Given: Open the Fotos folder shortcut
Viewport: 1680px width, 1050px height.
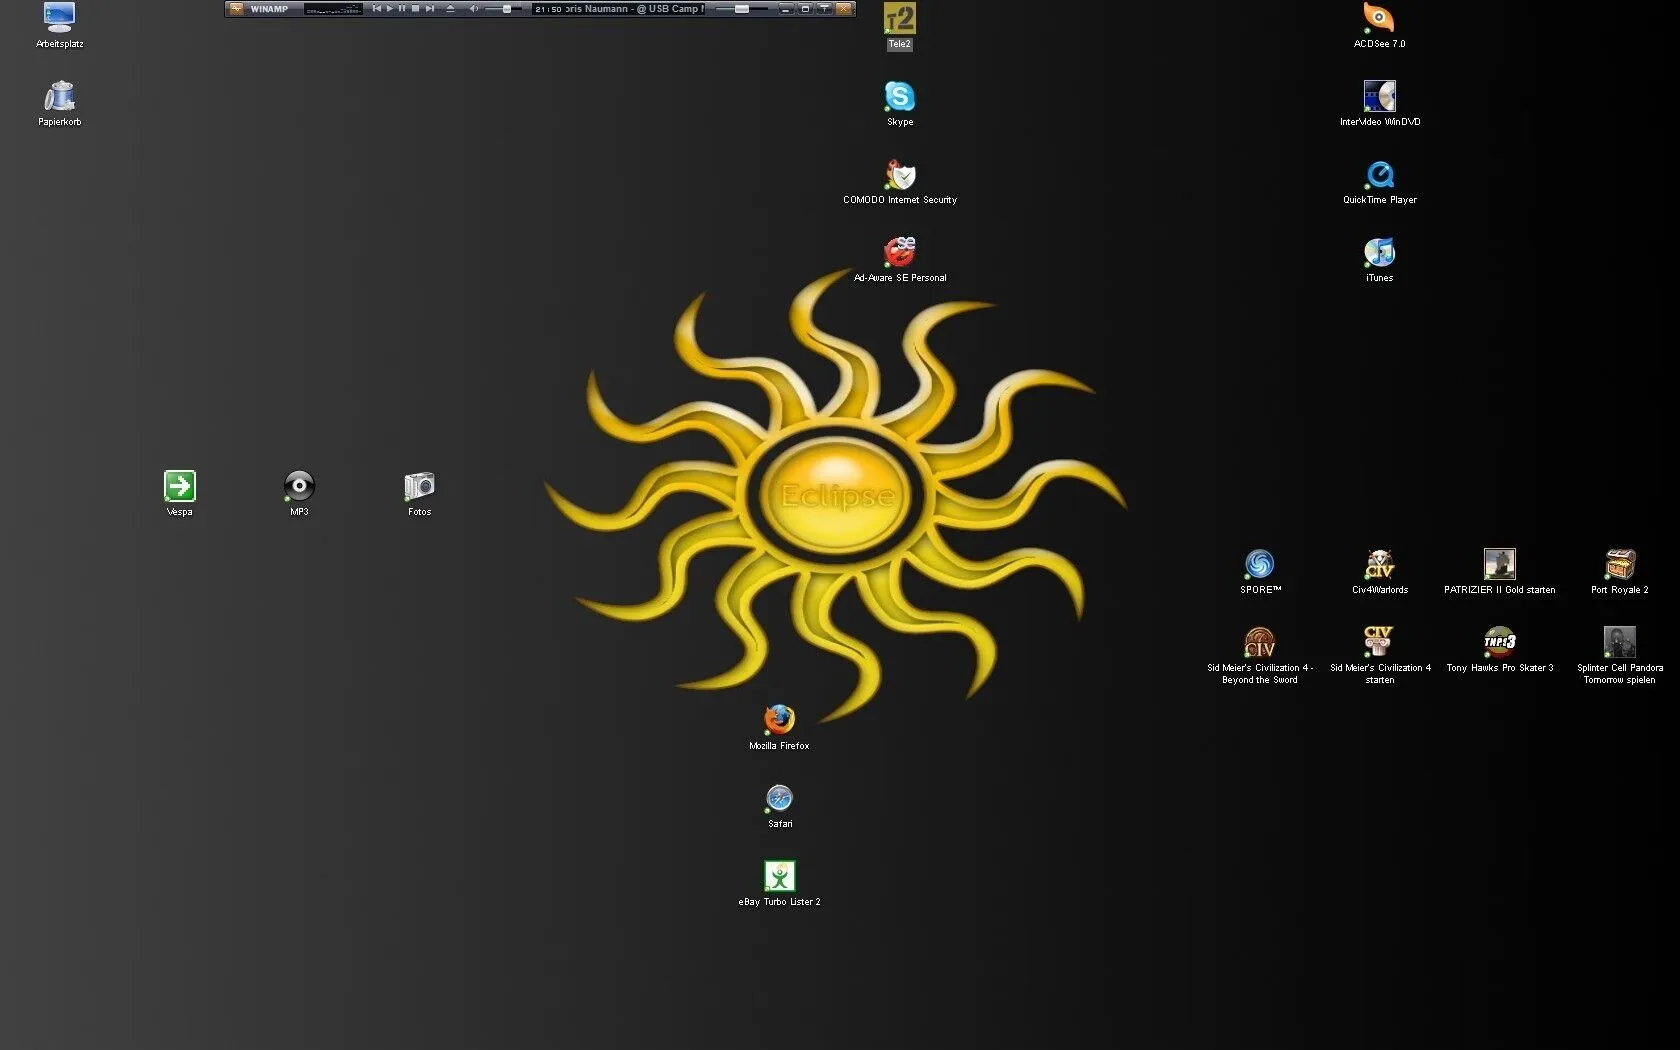Looking at the screenshot, I should (419, 487).
